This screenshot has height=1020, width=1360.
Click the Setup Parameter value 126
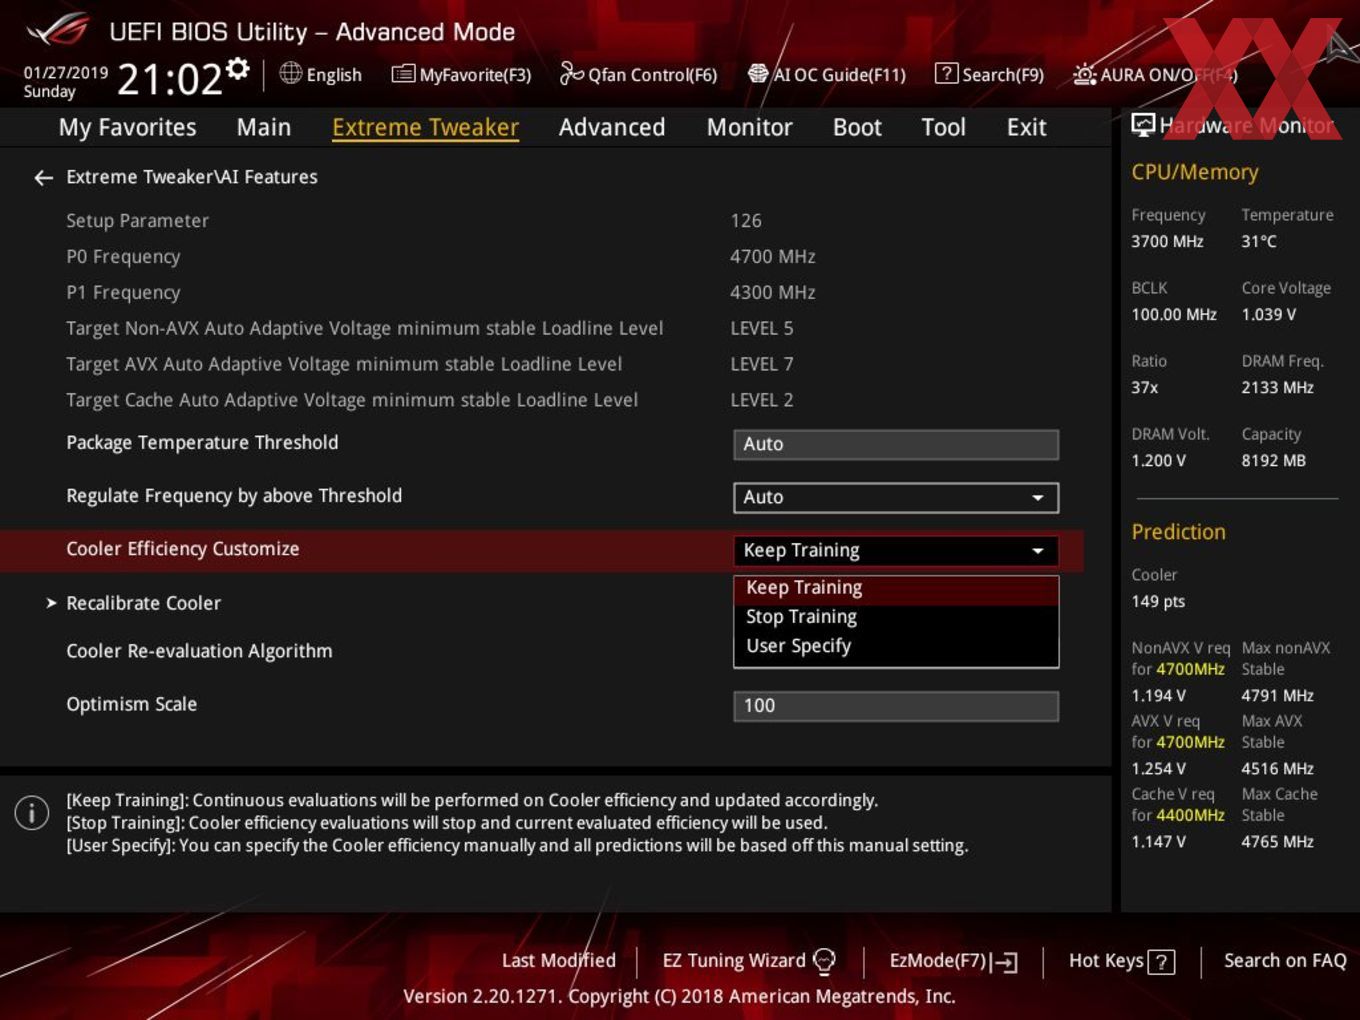746,221
